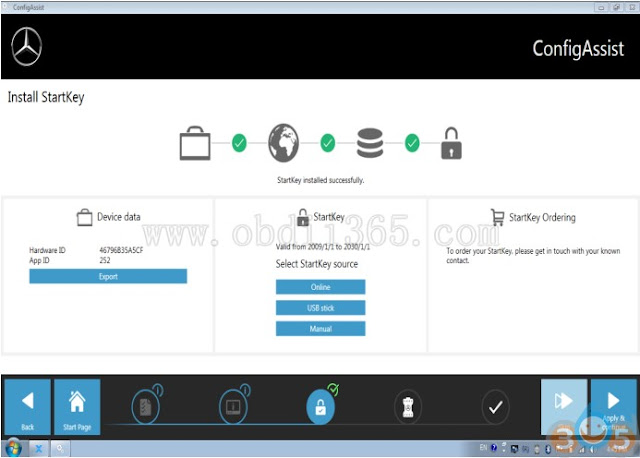Image resolution: width=640 pixels, height=458 pixels.
Task: Click the App ID value 252
Action: pos(105,260)
